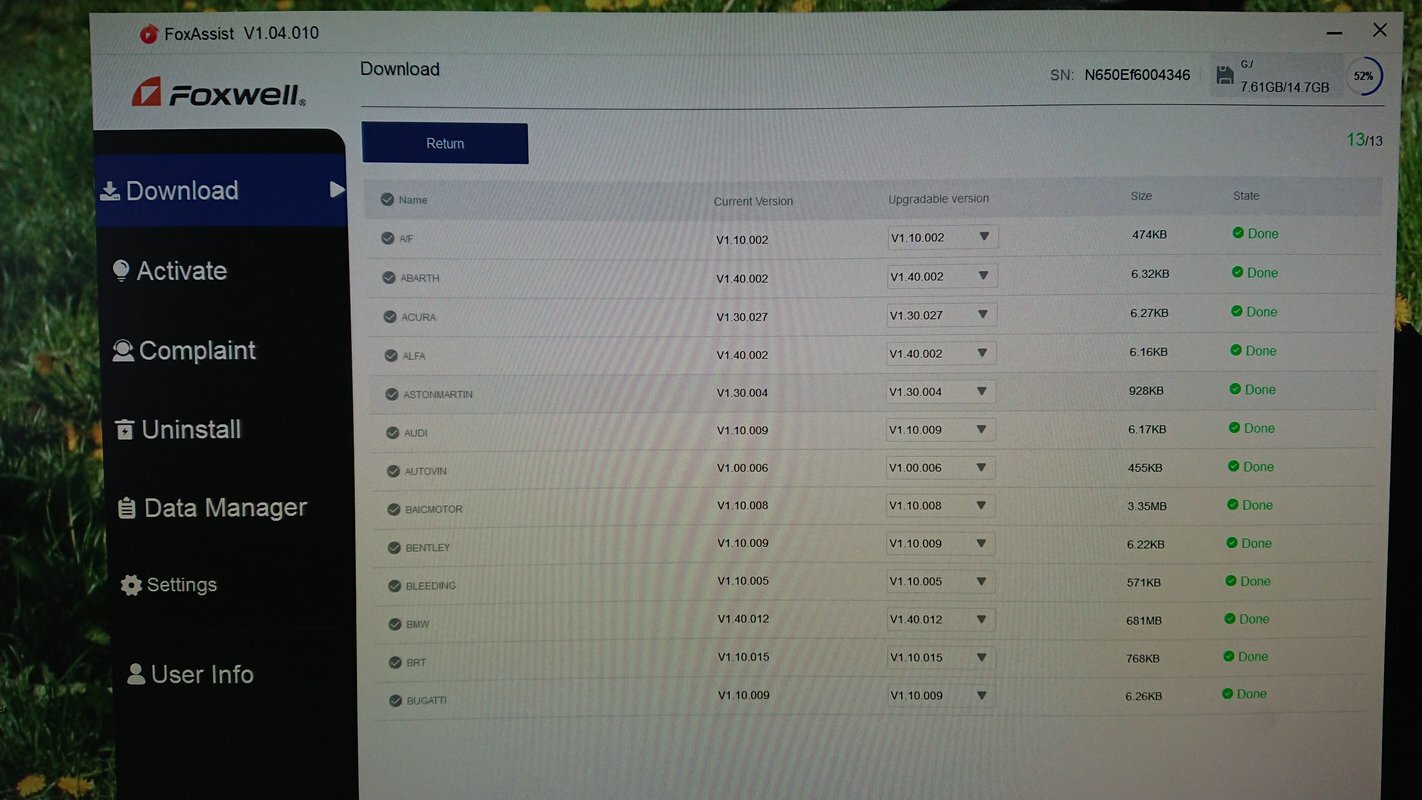Toggle the ACURA row checkbox
The width and height of the screenshot is (1422, 800).
(x=390, y=316)
